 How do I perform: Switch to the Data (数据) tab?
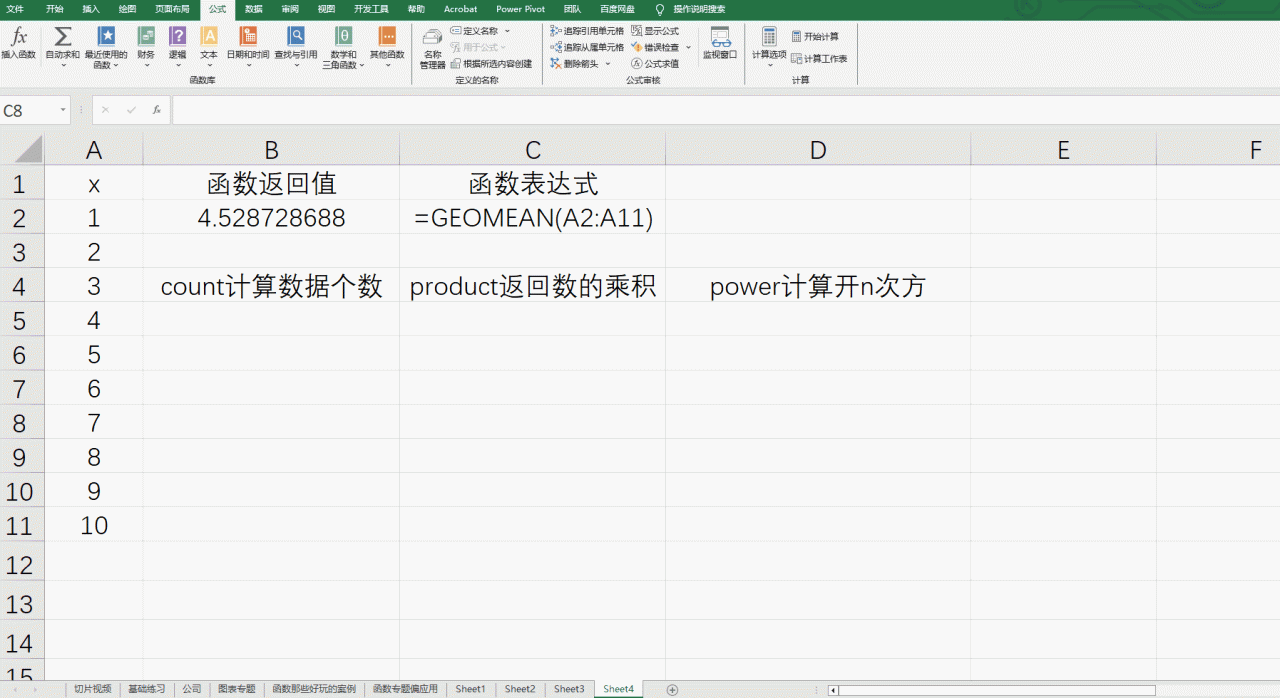[253, 9]
